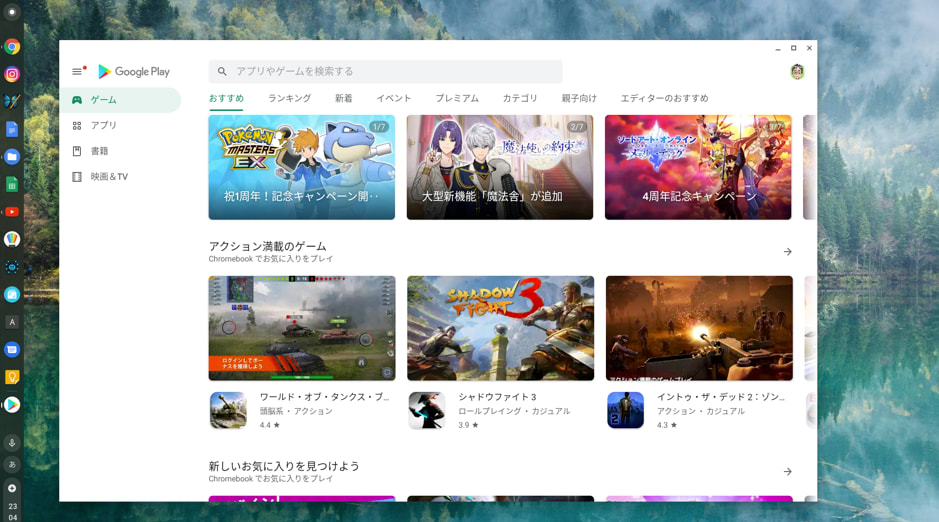This screenshot has height=522, width=939.
Task: Switch to the 親子向け tab
Action: pyautogui.click(x=579, y=98)
